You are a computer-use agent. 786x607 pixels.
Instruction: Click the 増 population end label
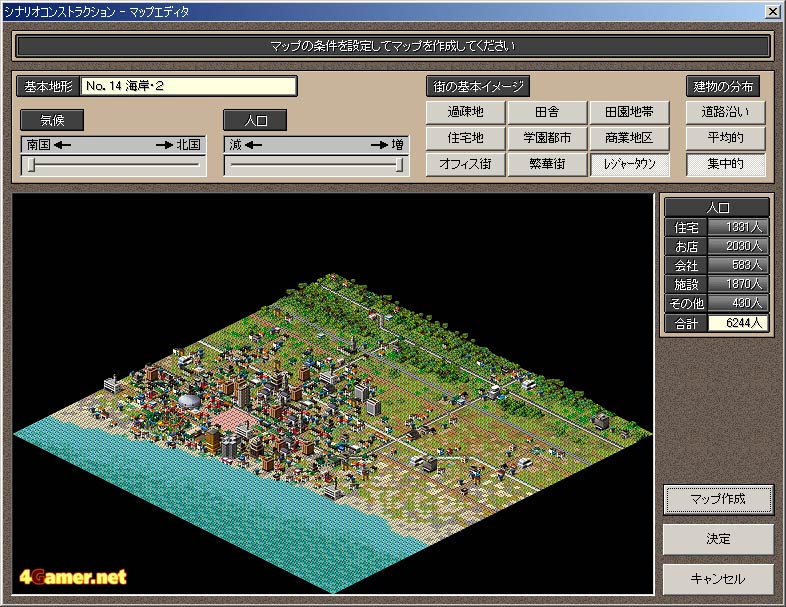398,145
